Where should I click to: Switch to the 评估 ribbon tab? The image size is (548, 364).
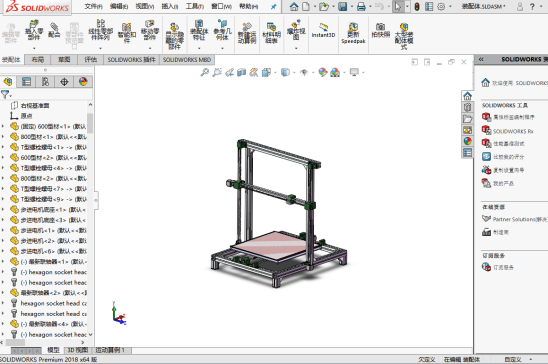pos(91,60)
